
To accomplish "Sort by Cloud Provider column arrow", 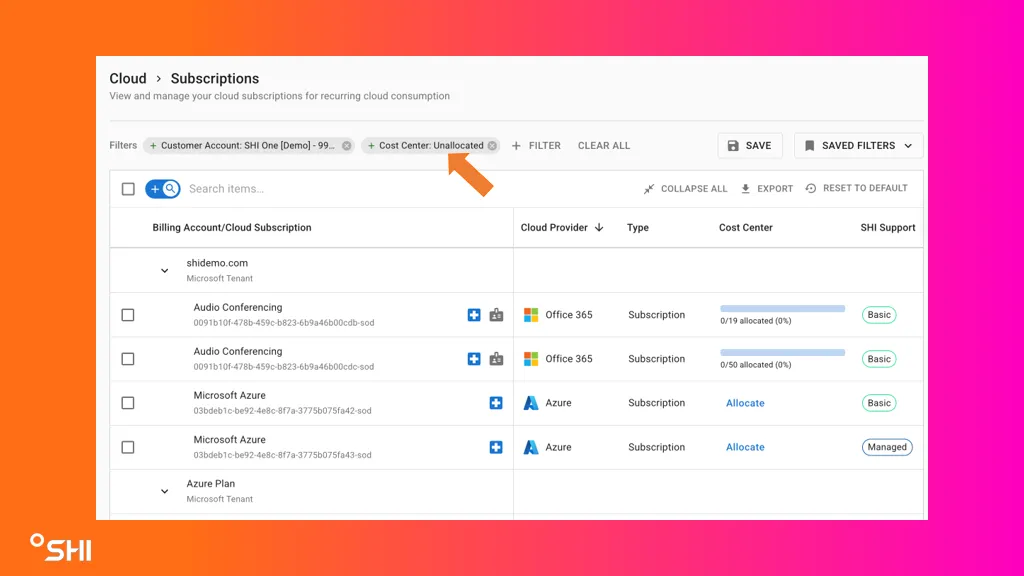I will 599,227.
